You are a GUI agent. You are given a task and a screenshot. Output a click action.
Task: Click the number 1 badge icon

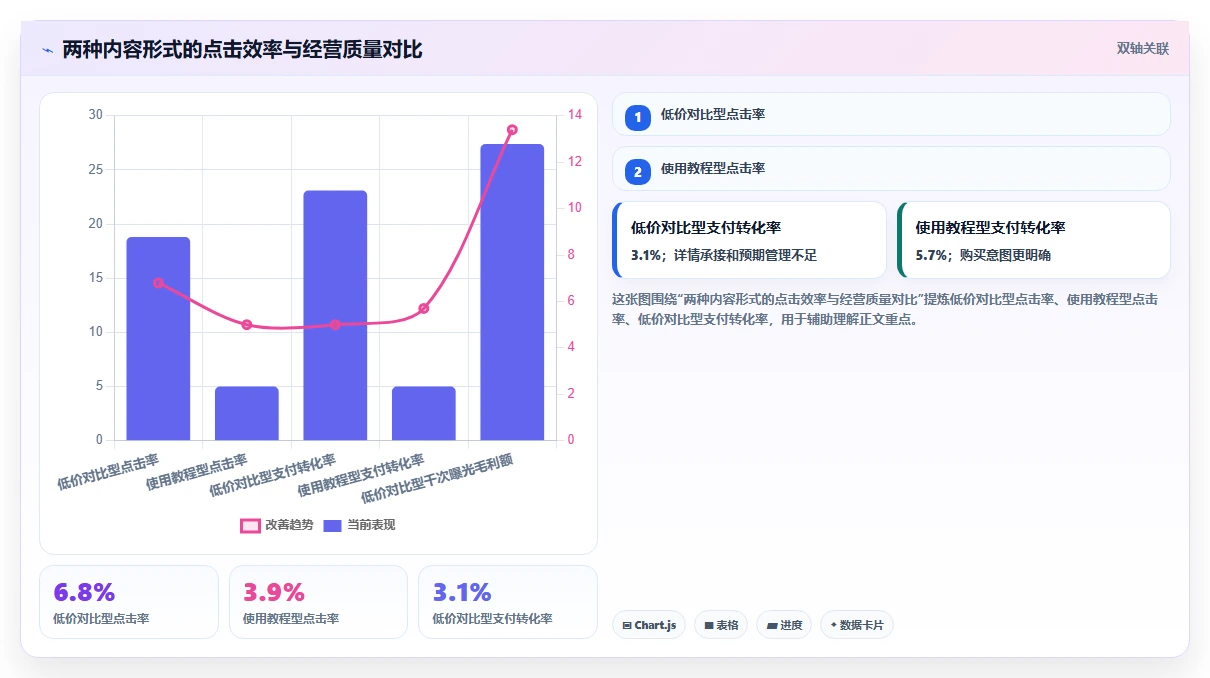coord(638,117)
